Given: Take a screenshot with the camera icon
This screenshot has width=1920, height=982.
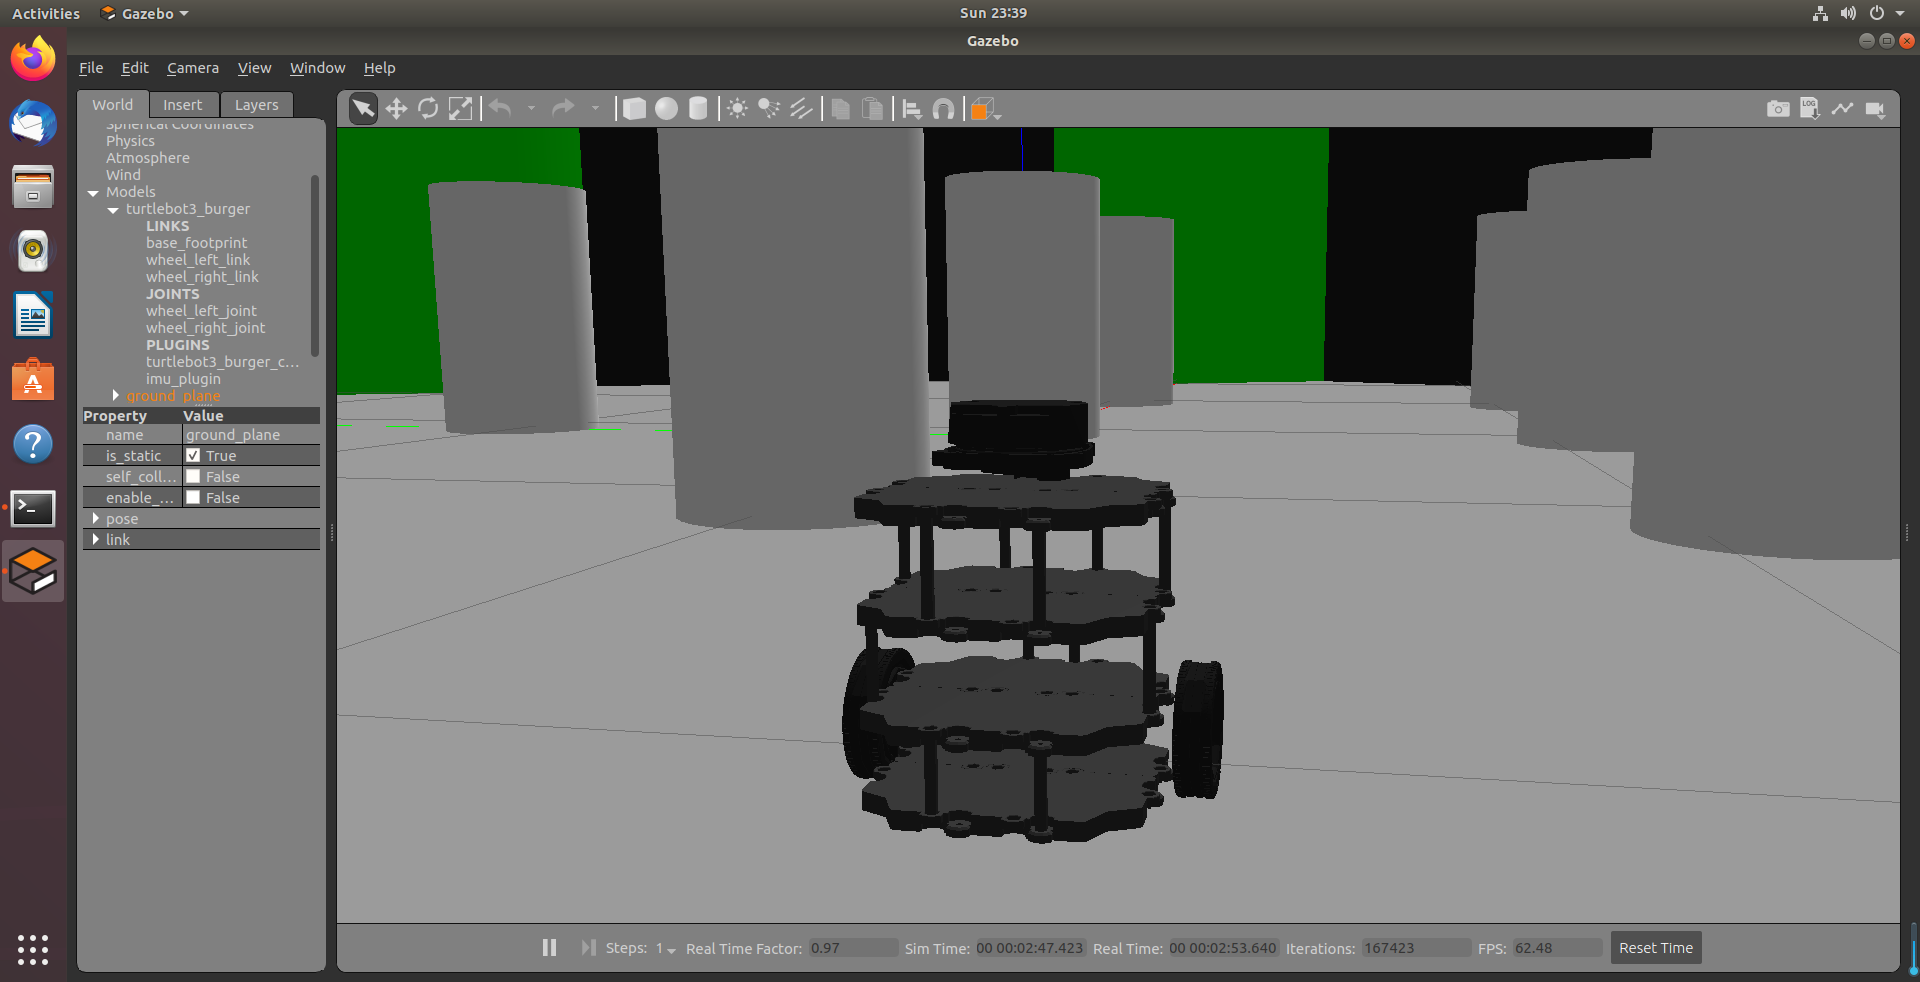Looking at the screenshot, I should point(1778,109).
